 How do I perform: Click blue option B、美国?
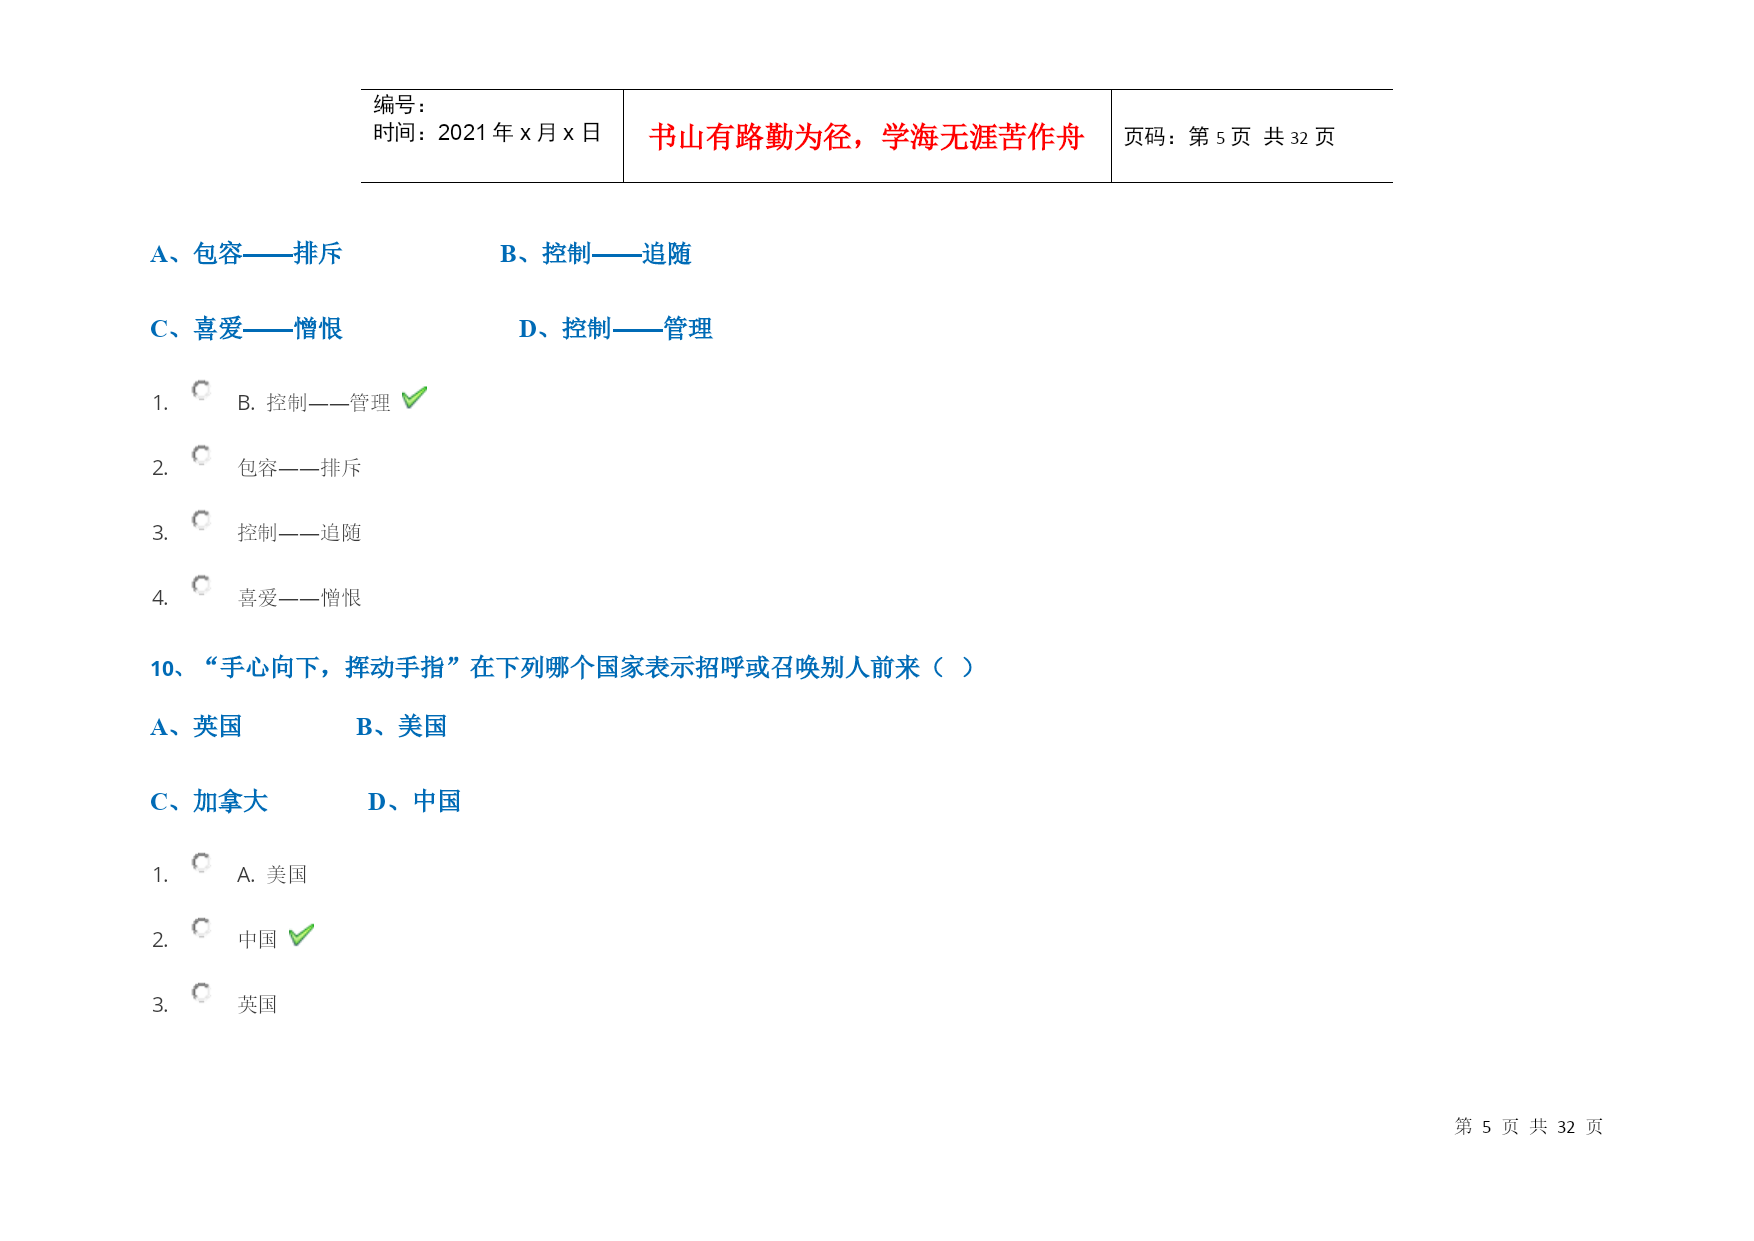pos(401,727)
